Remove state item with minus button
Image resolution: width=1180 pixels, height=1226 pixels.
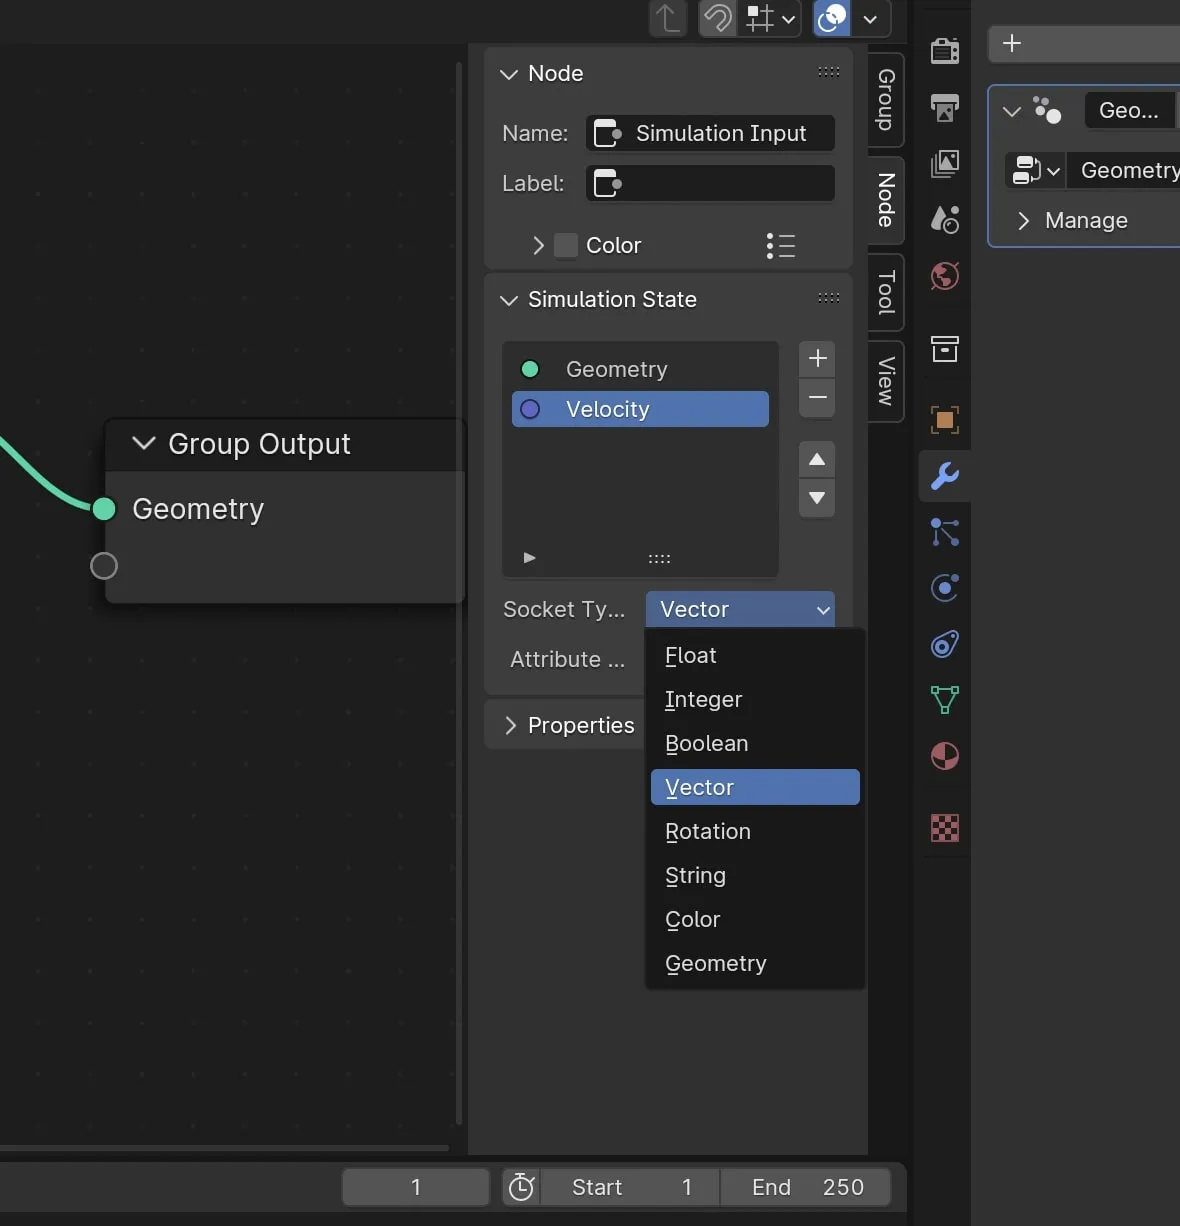tap(817, 398)
